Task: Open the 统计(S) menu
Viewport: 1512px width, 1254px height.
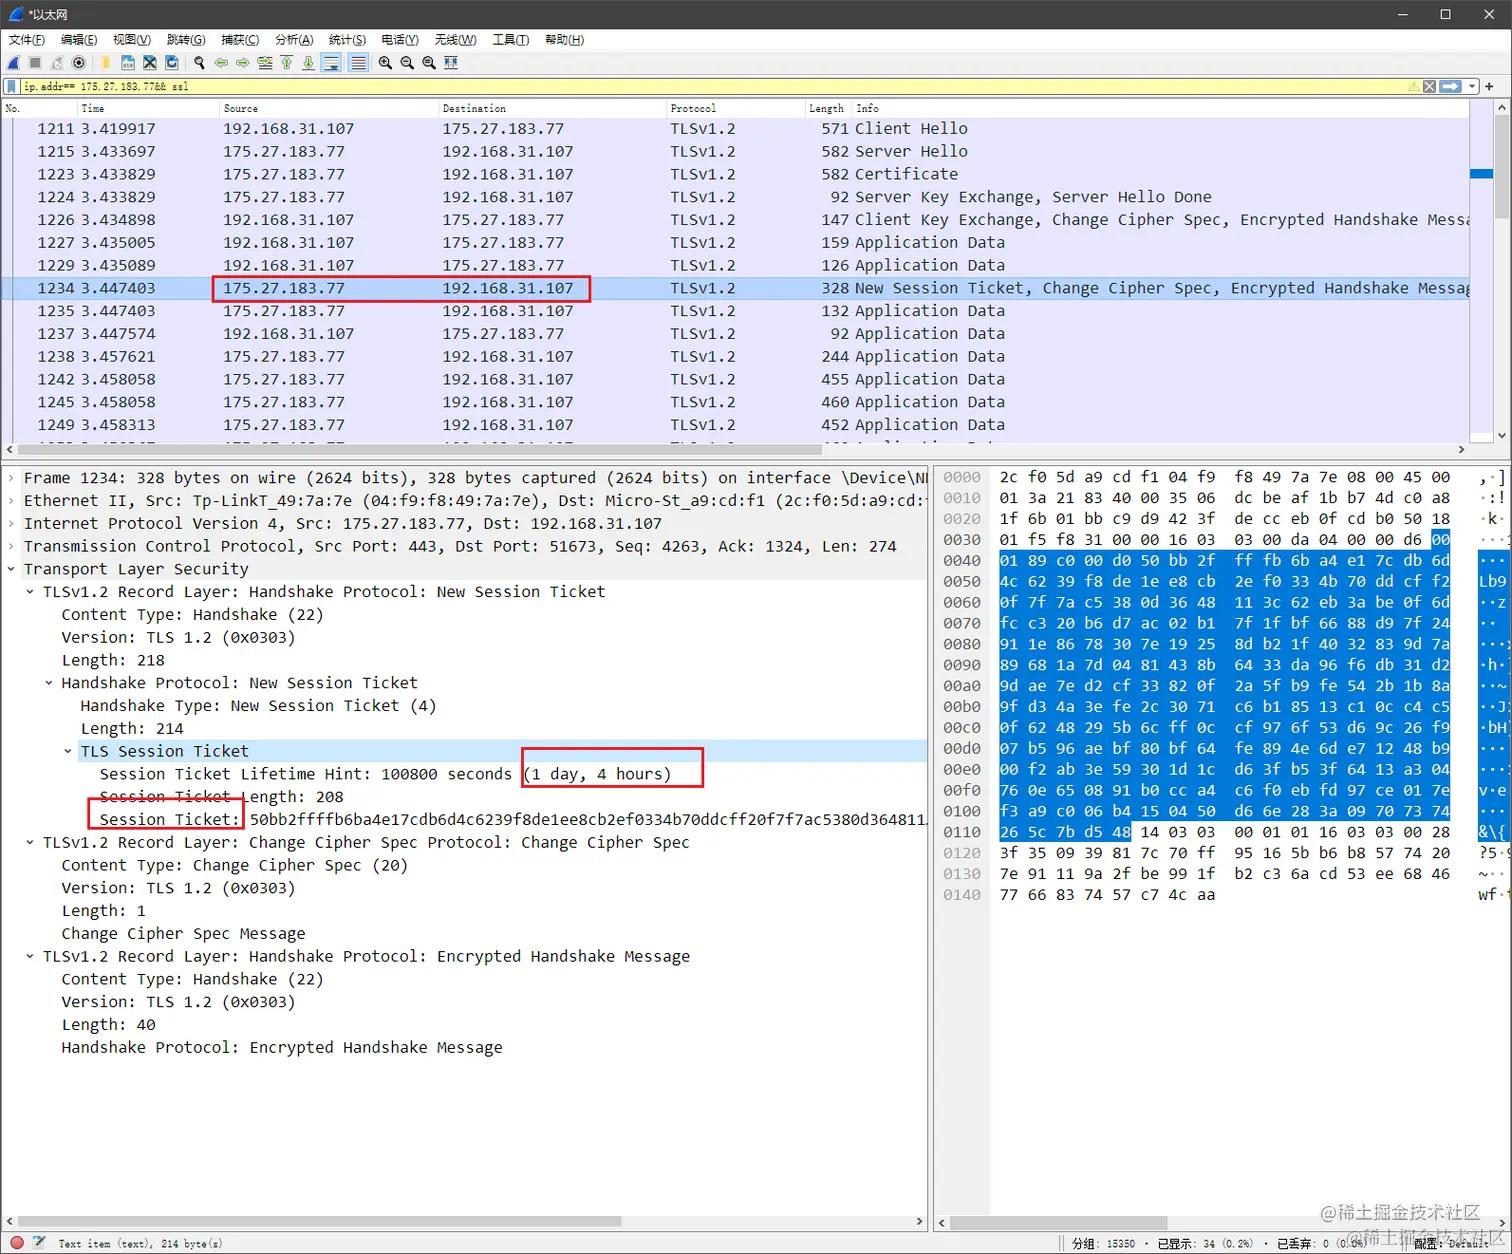Action: click(x=347, y=40)
